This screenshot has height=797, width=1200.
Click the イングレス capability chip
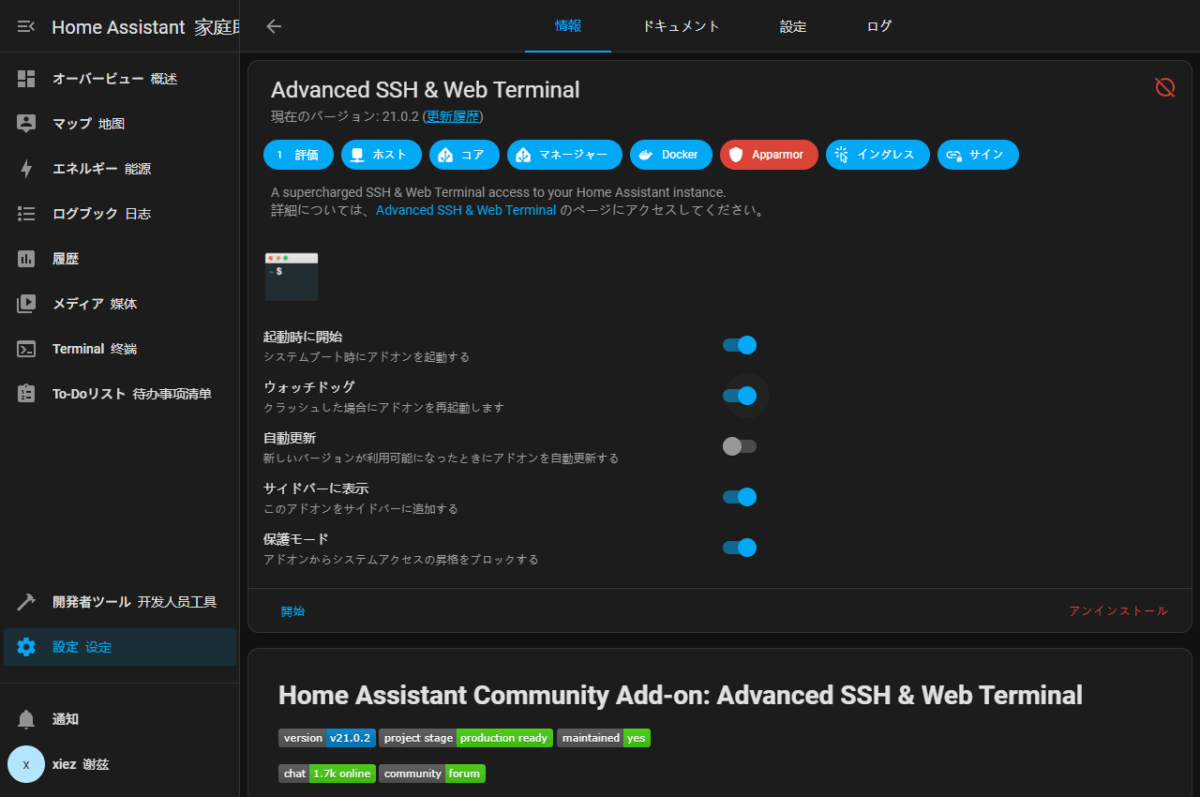coord(877,155)
